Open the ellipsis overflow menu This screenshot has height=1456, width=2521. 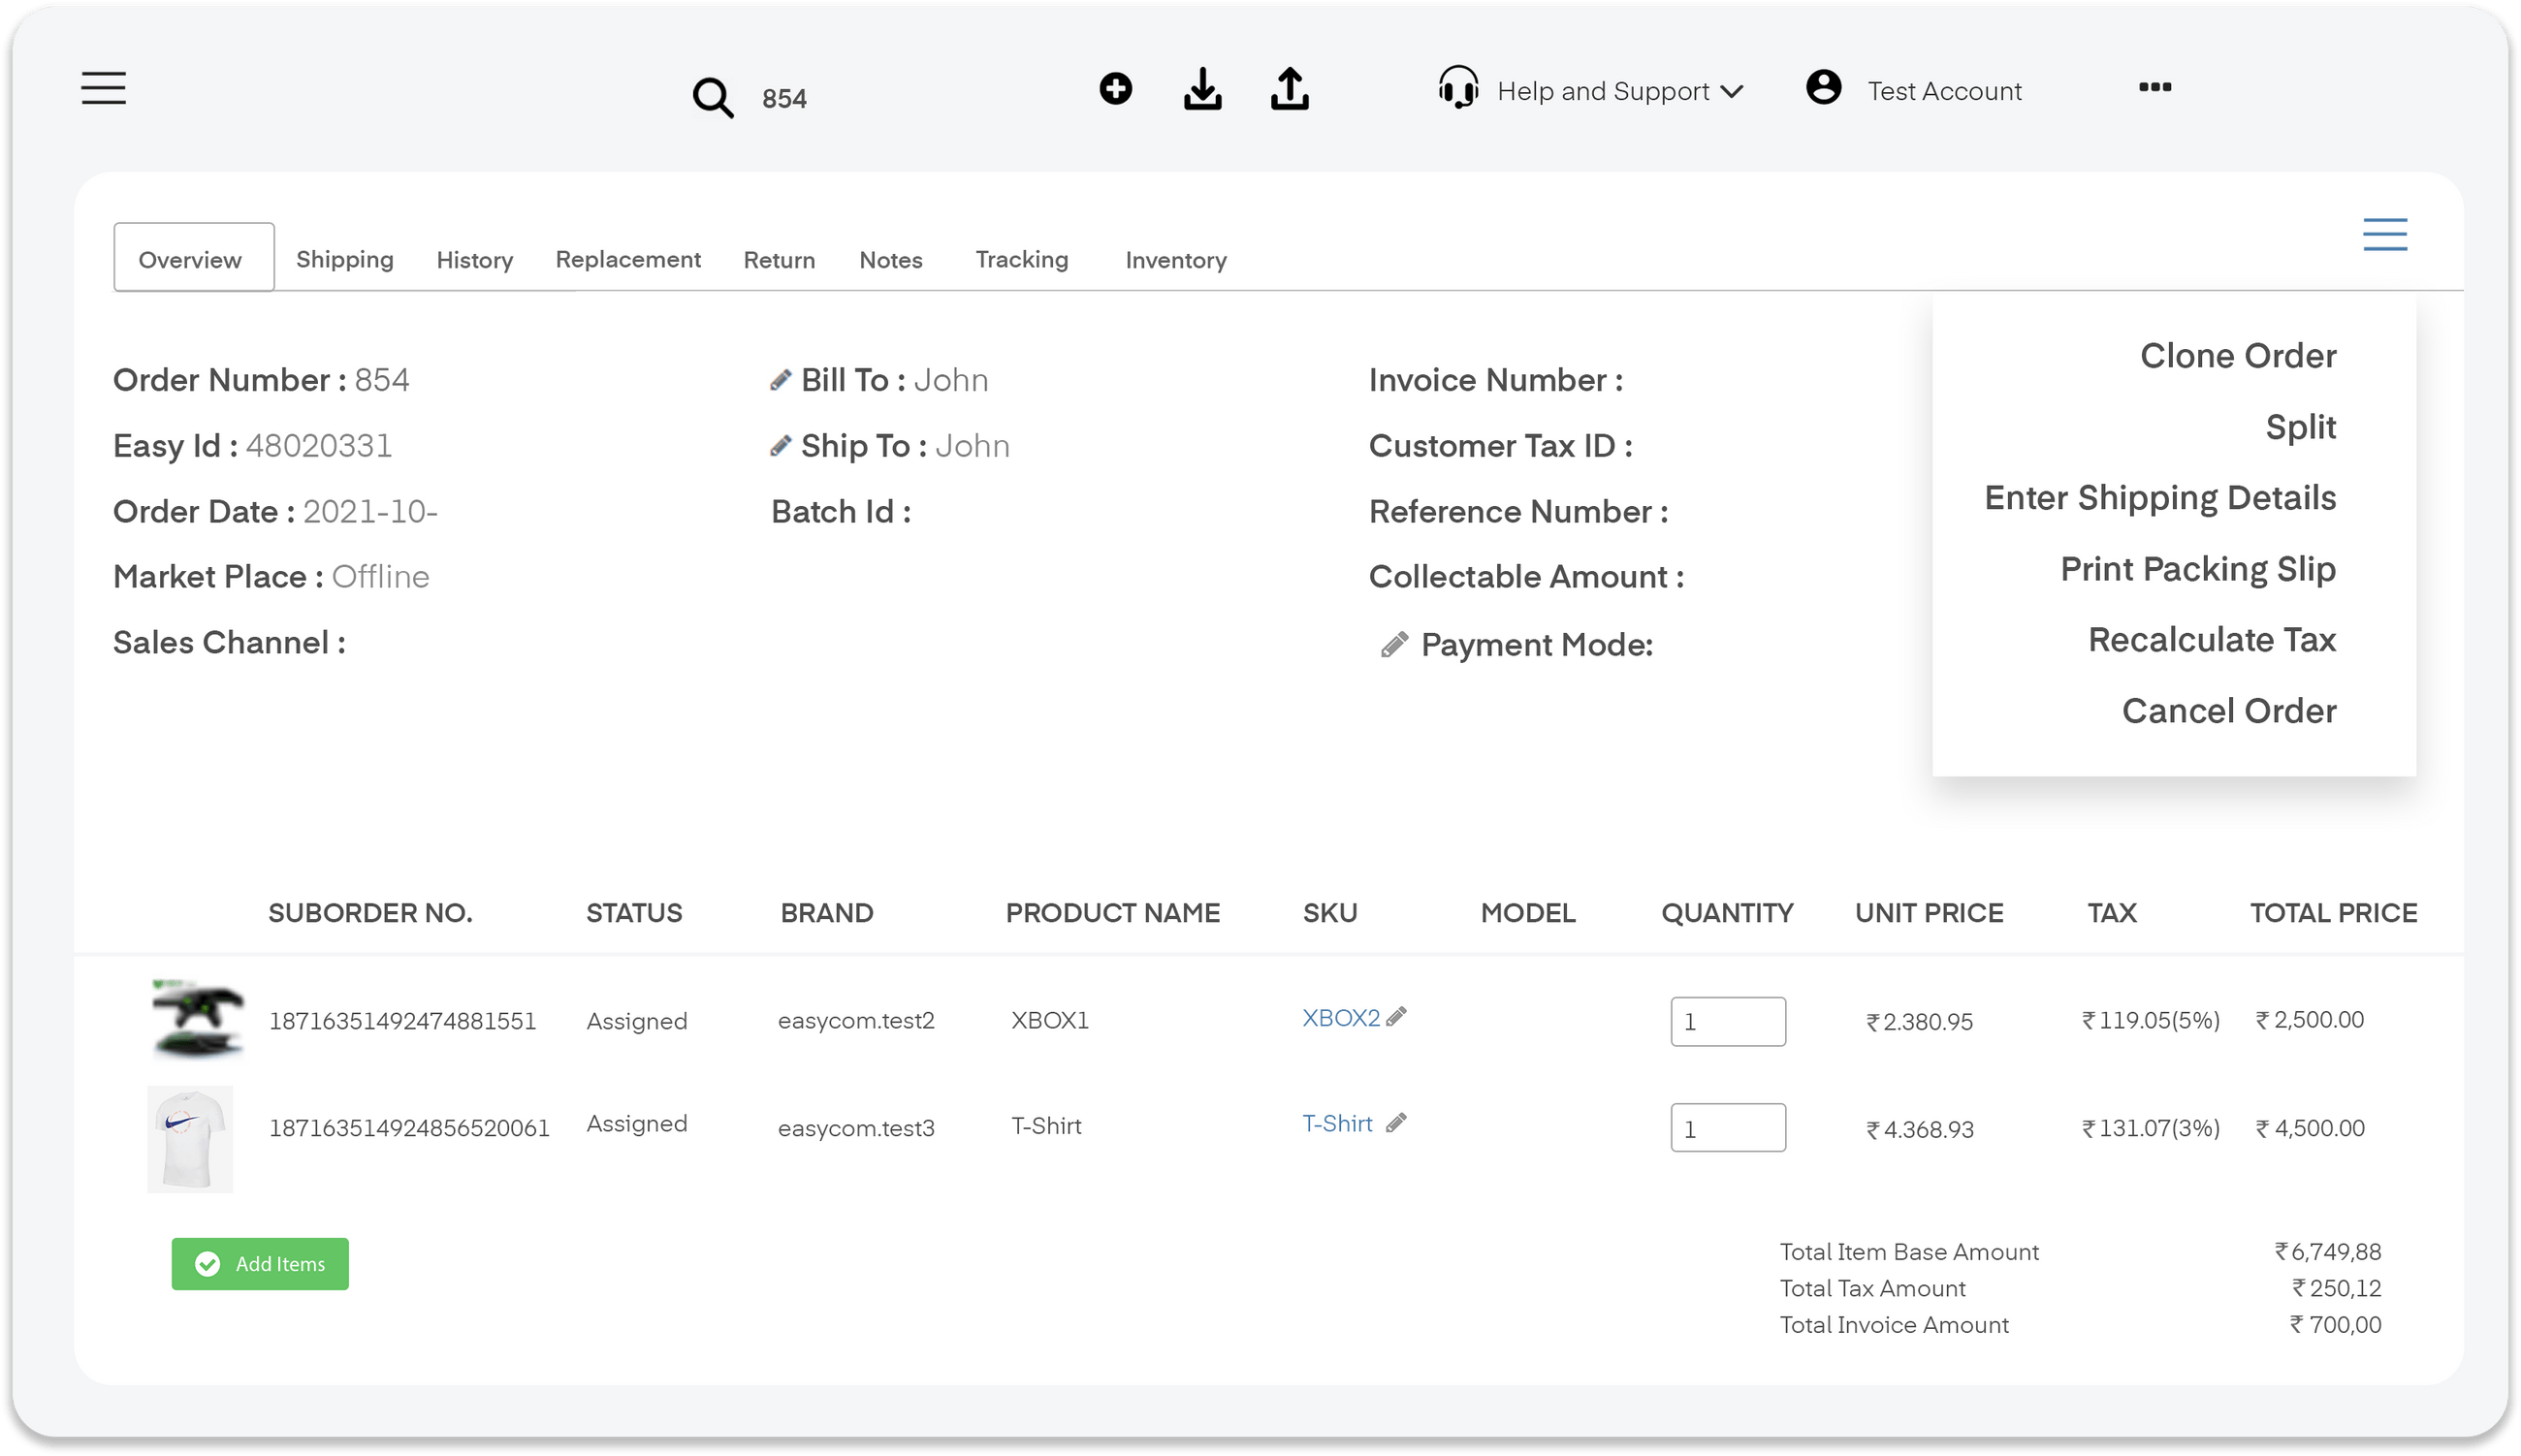[2156, 87]
